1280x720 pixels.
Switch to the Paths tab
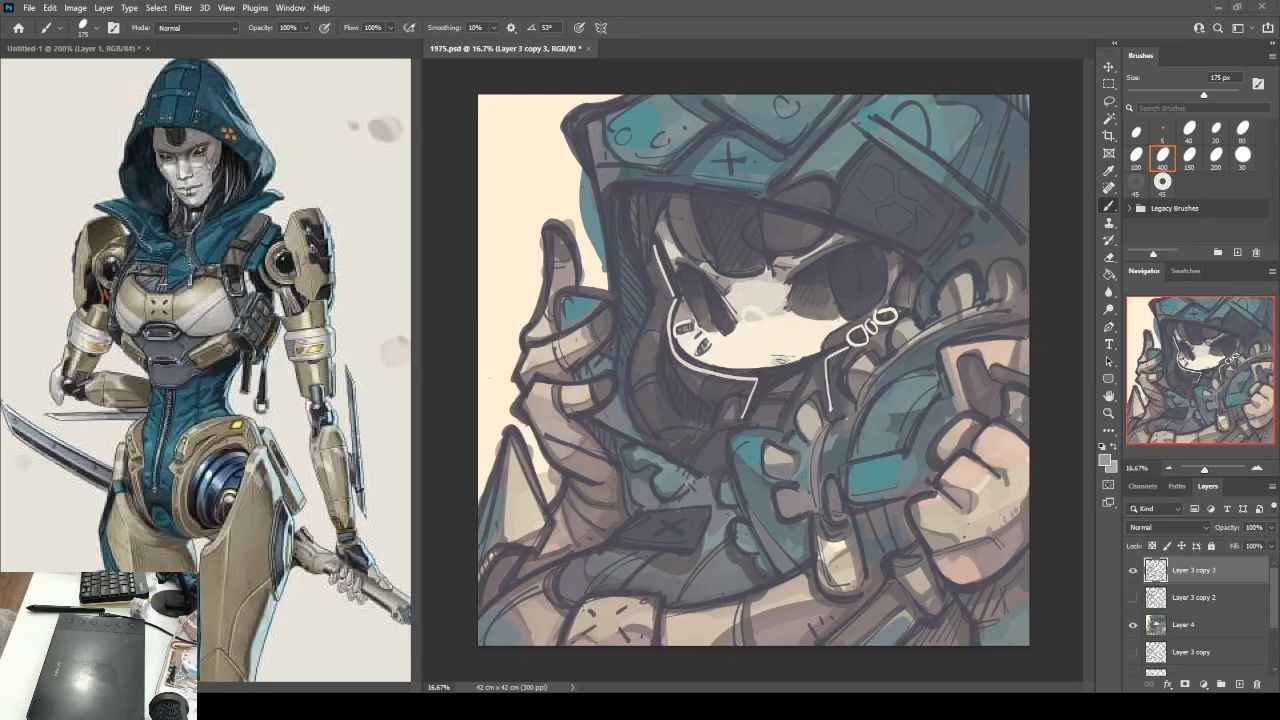1177,487
